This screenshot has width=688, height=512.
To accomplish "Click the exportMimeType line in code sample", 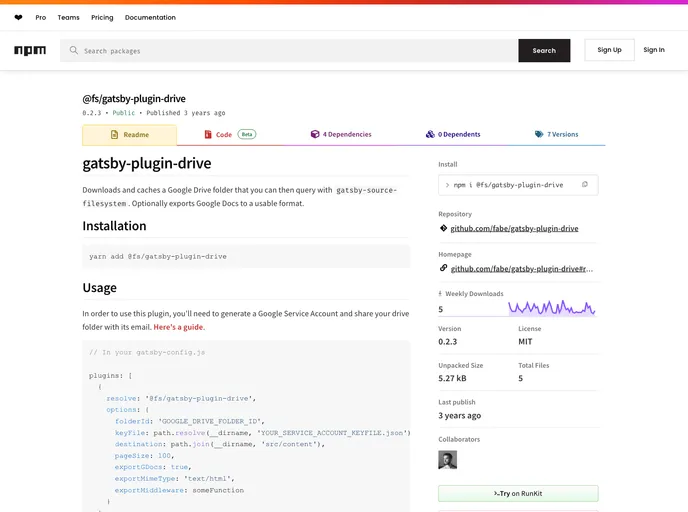I will pyautogui.click(x=175, y=479).
